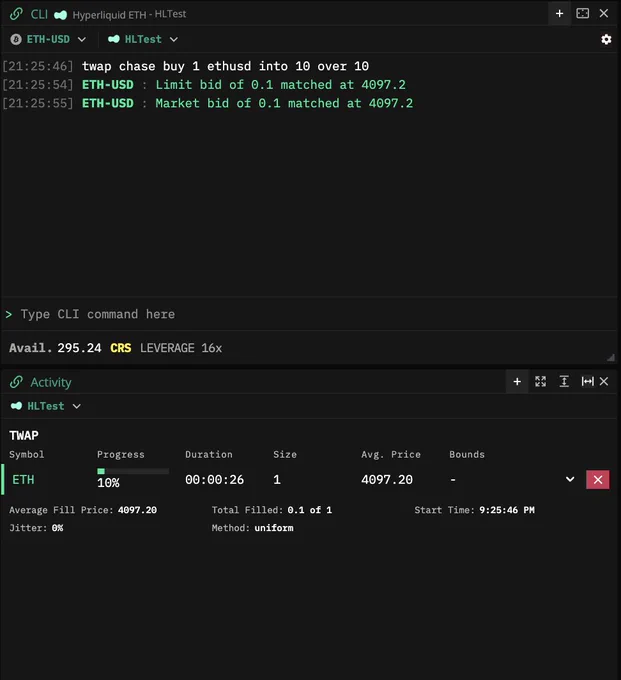Screen dimensions: 621x680
Task: Click the Progress column header
Action: pos(121,454)
